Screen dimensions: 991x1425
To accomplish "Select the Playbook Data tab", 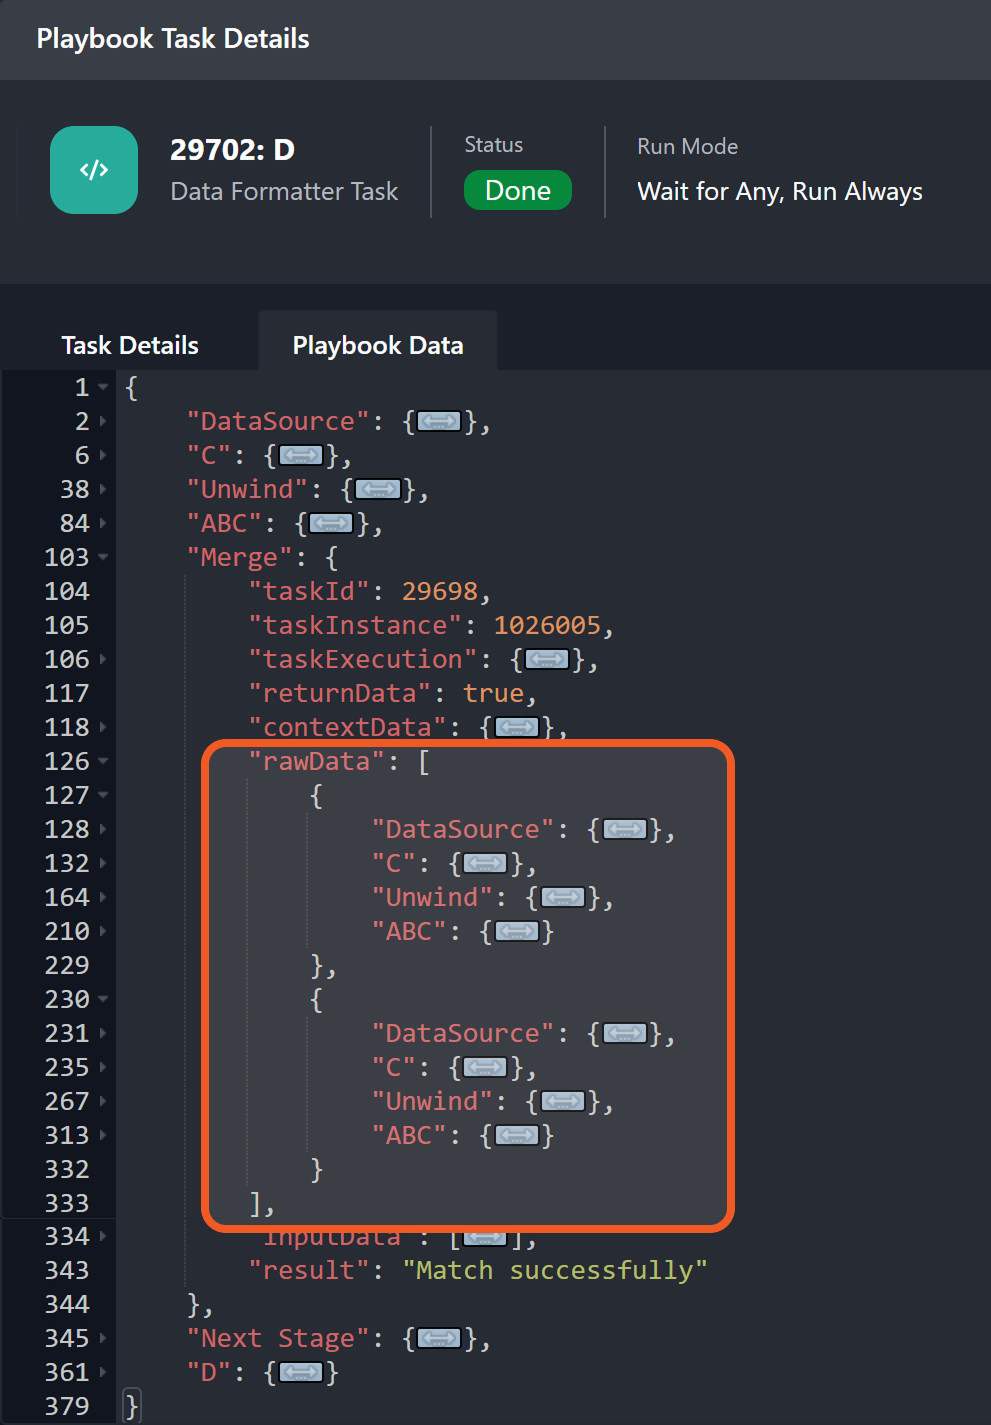I will point(377,345).
